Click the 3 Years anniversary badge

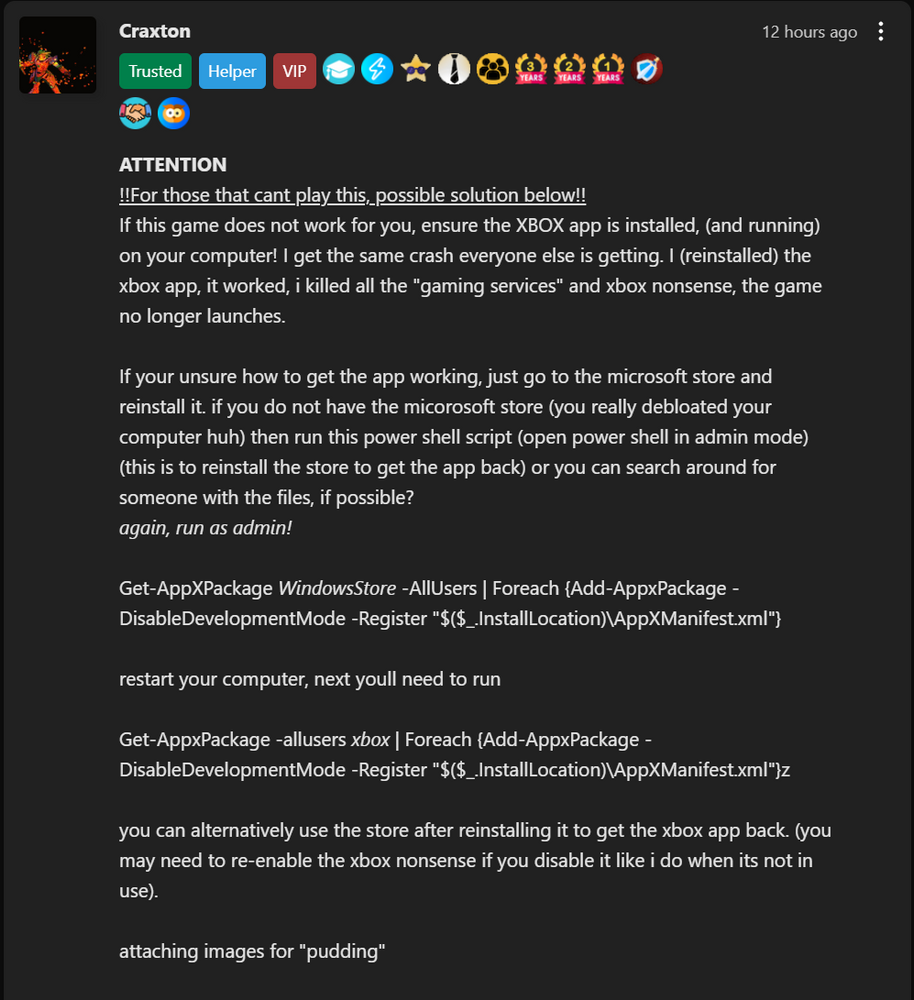(531, 69)
